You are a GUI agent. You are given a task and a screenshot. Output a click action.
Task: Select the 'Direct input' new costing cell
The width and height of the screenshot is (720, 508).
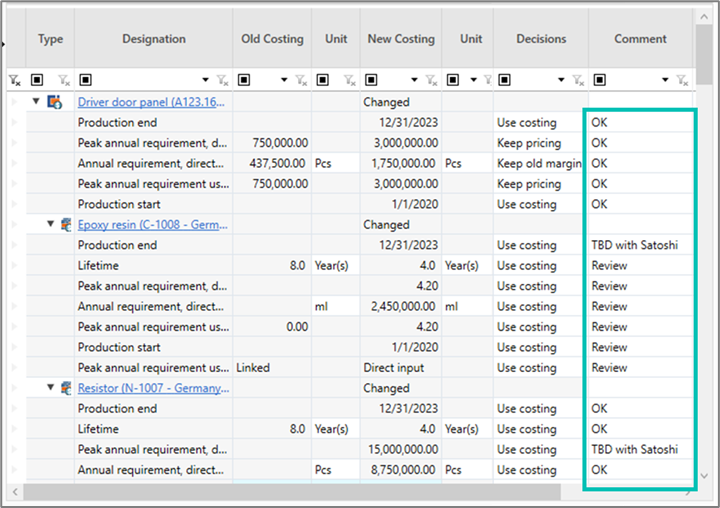401,368
